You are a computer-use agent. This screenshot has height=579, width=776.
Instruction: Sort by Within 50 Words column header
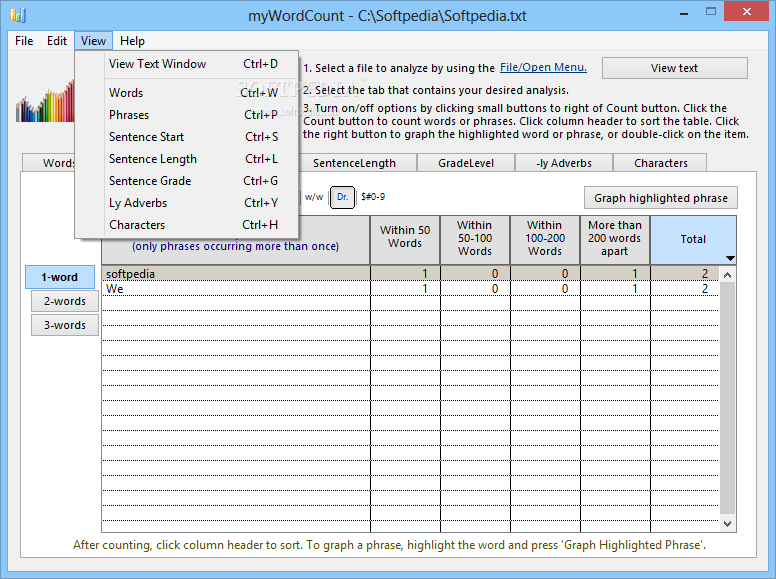405,240
